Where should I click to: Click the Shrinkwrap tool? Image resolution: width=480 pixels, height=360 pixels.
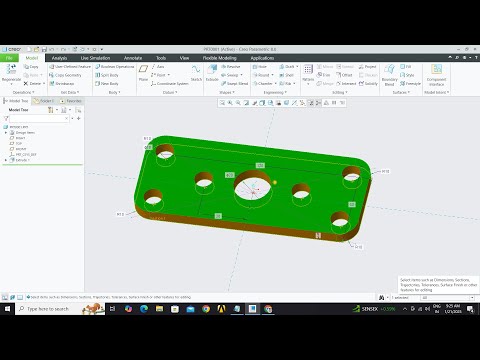[62, 83]
